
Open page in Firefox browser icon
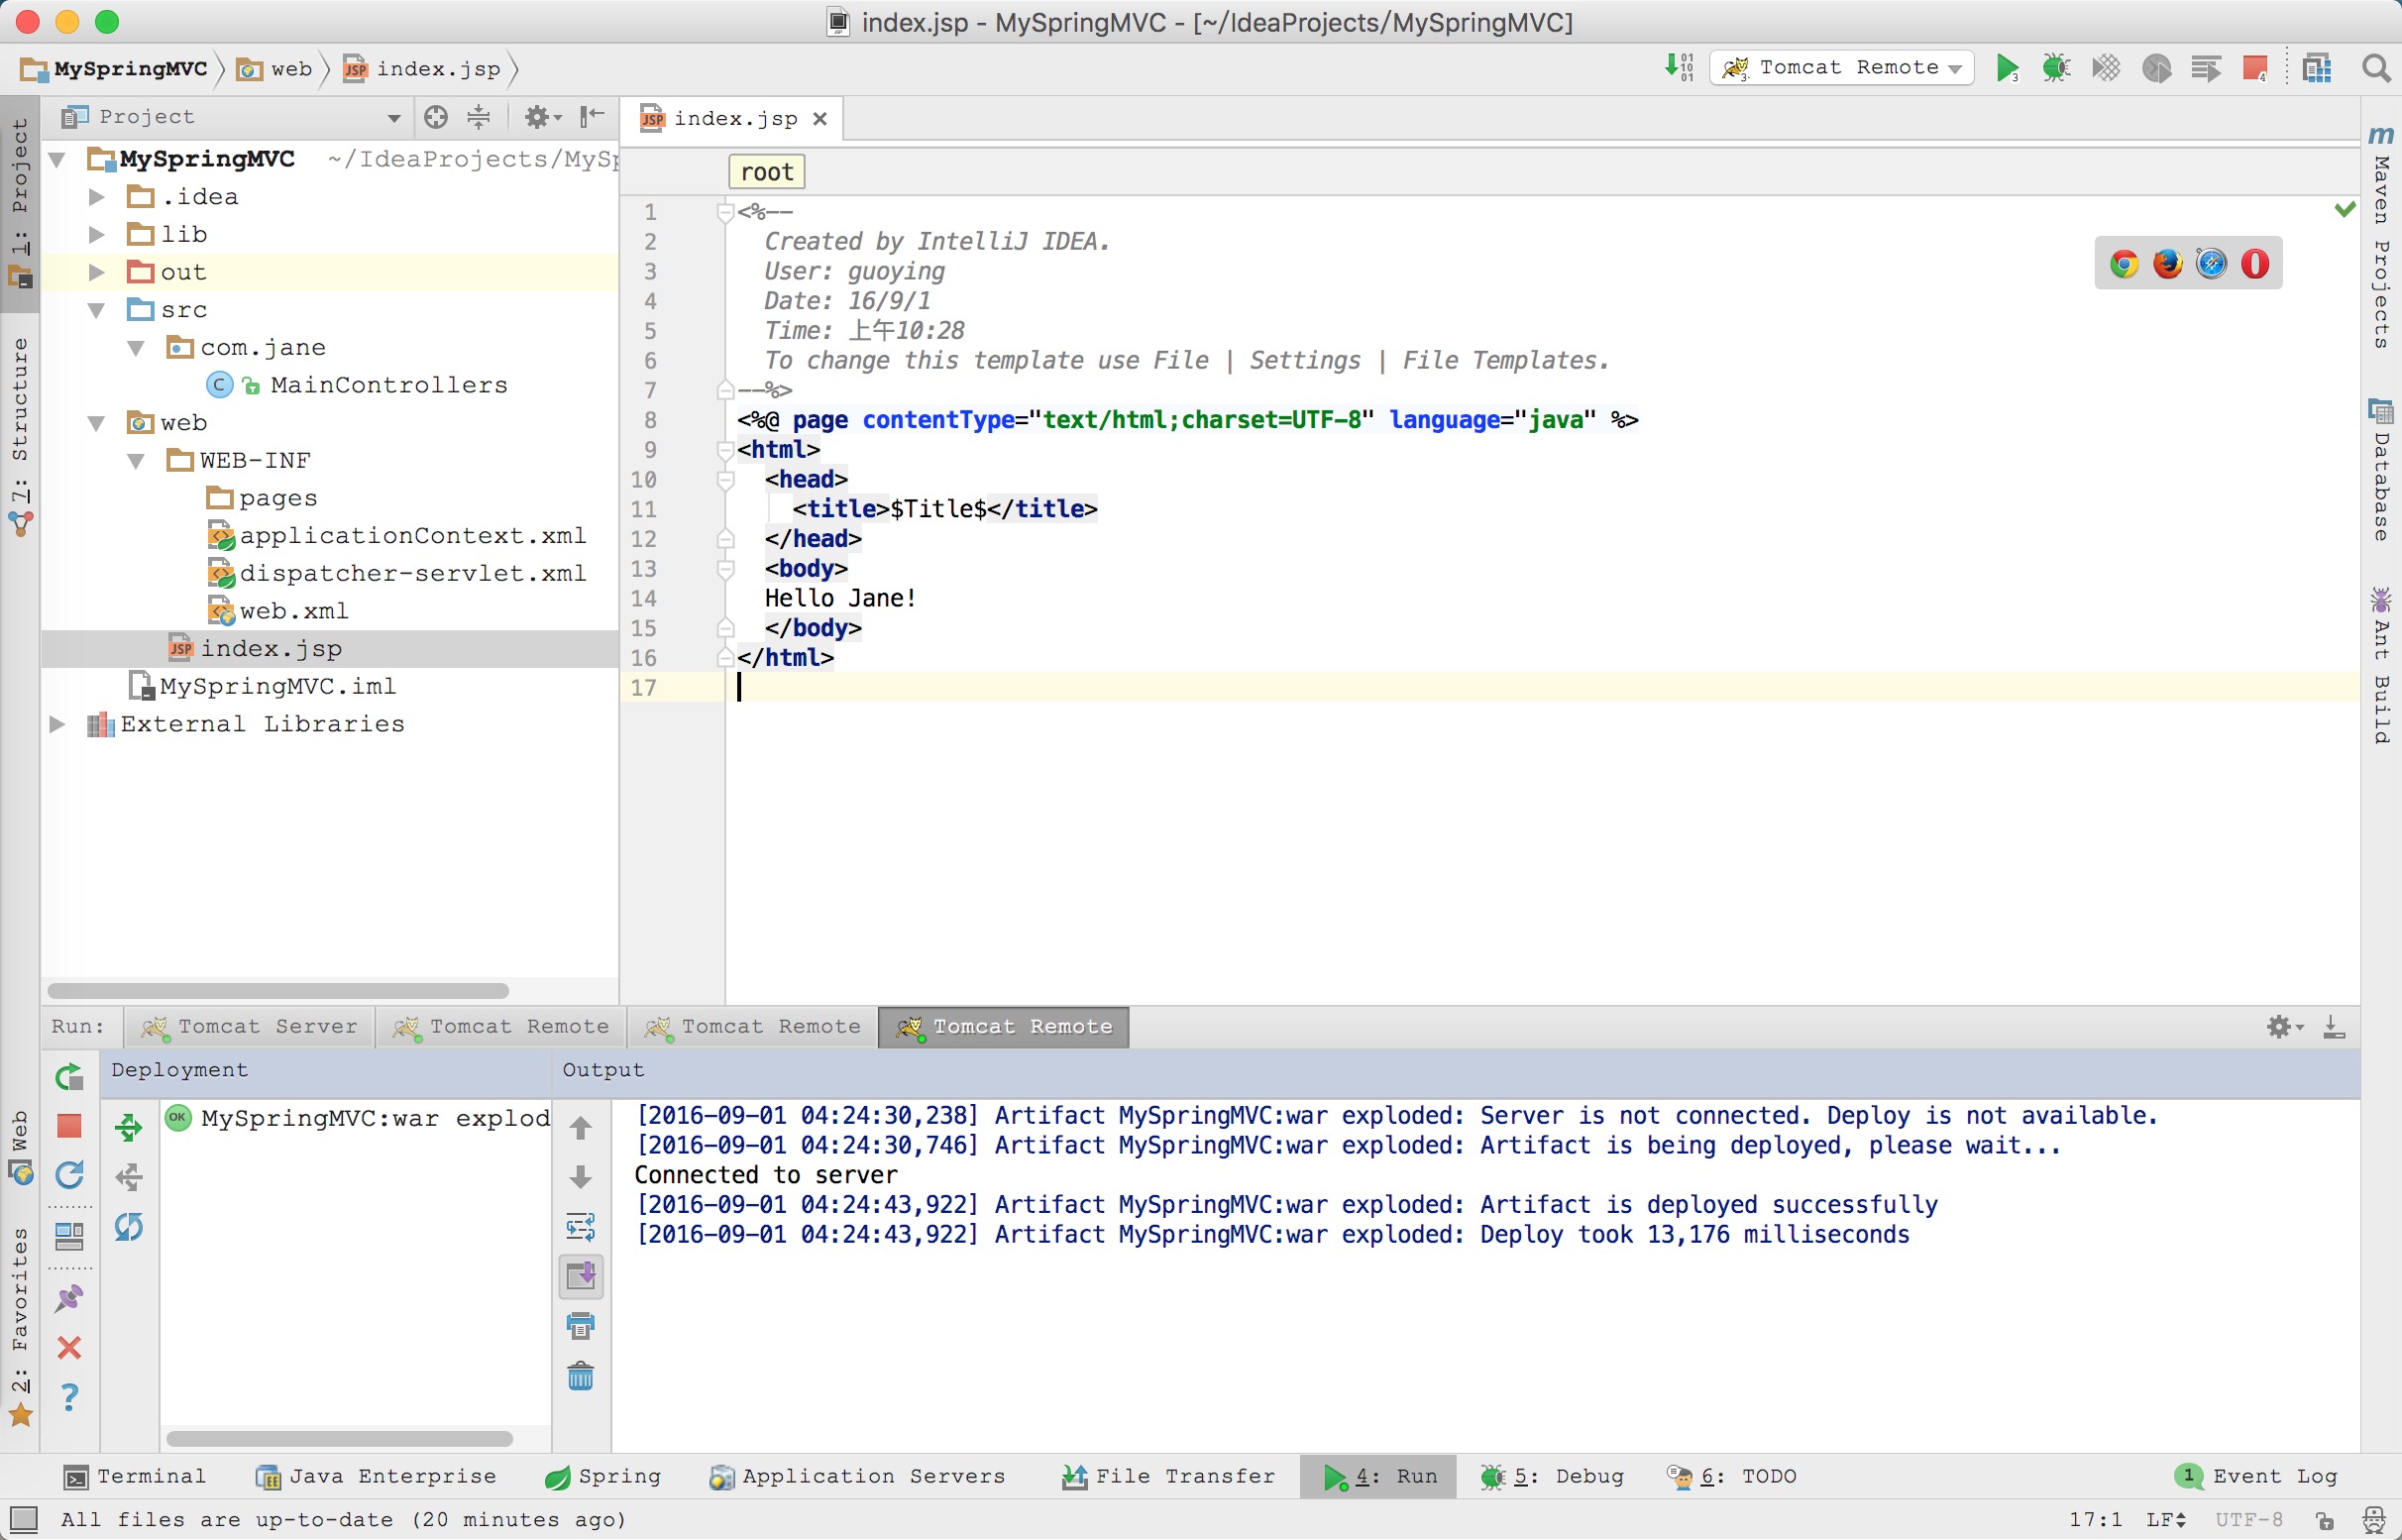point(2167,264)
